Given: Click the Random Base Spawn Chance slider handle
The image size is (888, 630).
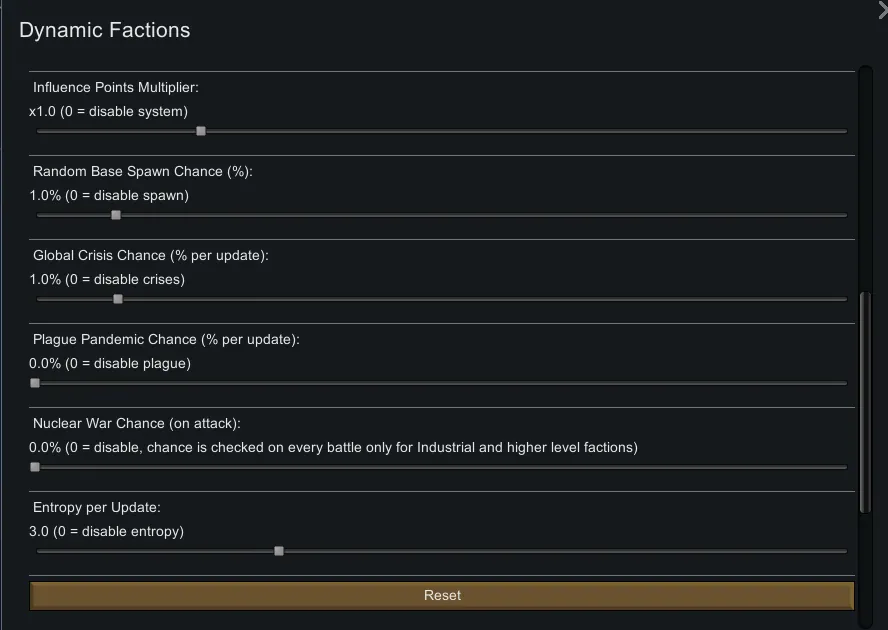Looking at the screenshot, I should [x=116, y=215].
